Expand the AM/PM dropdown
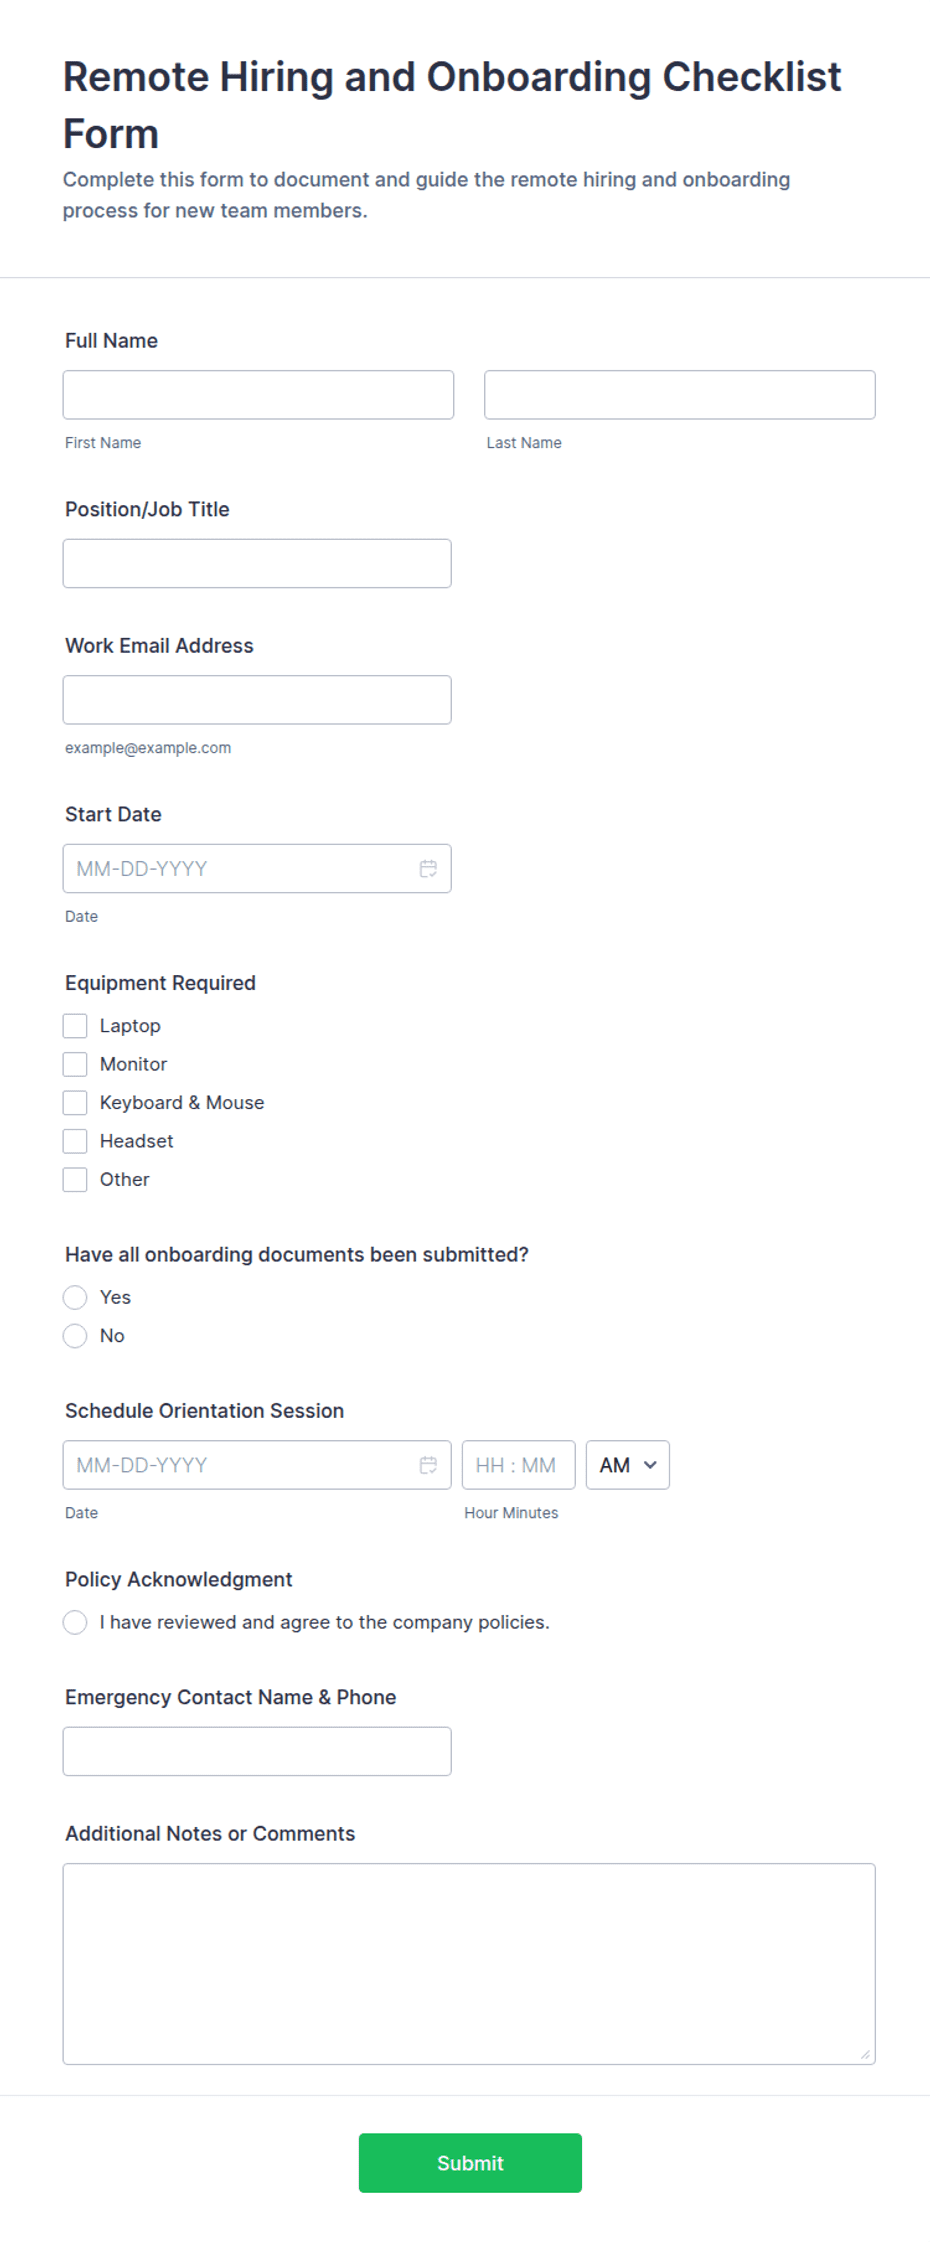 coord(628,1465)
